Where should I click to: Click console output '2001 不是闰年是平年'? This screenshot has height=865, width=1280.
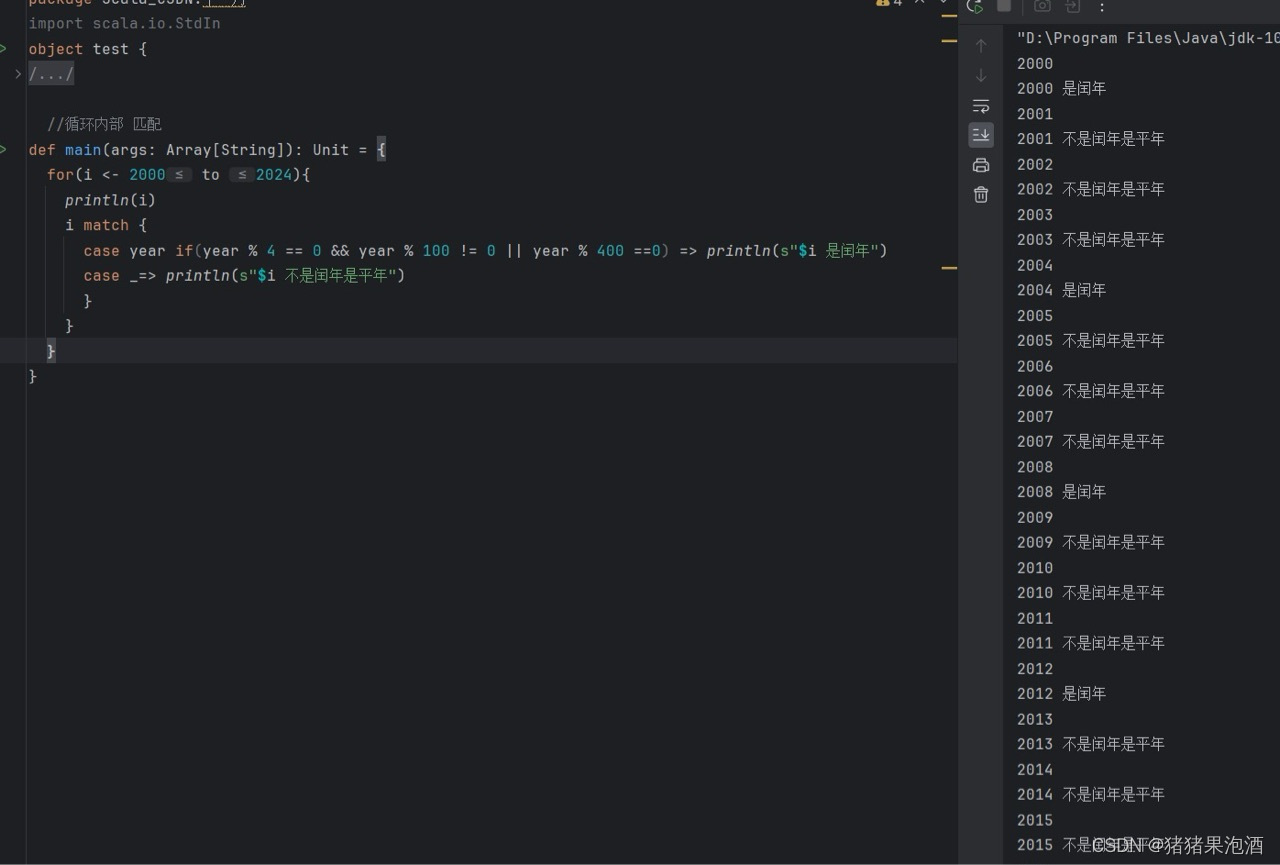[x=1091, y=139]
